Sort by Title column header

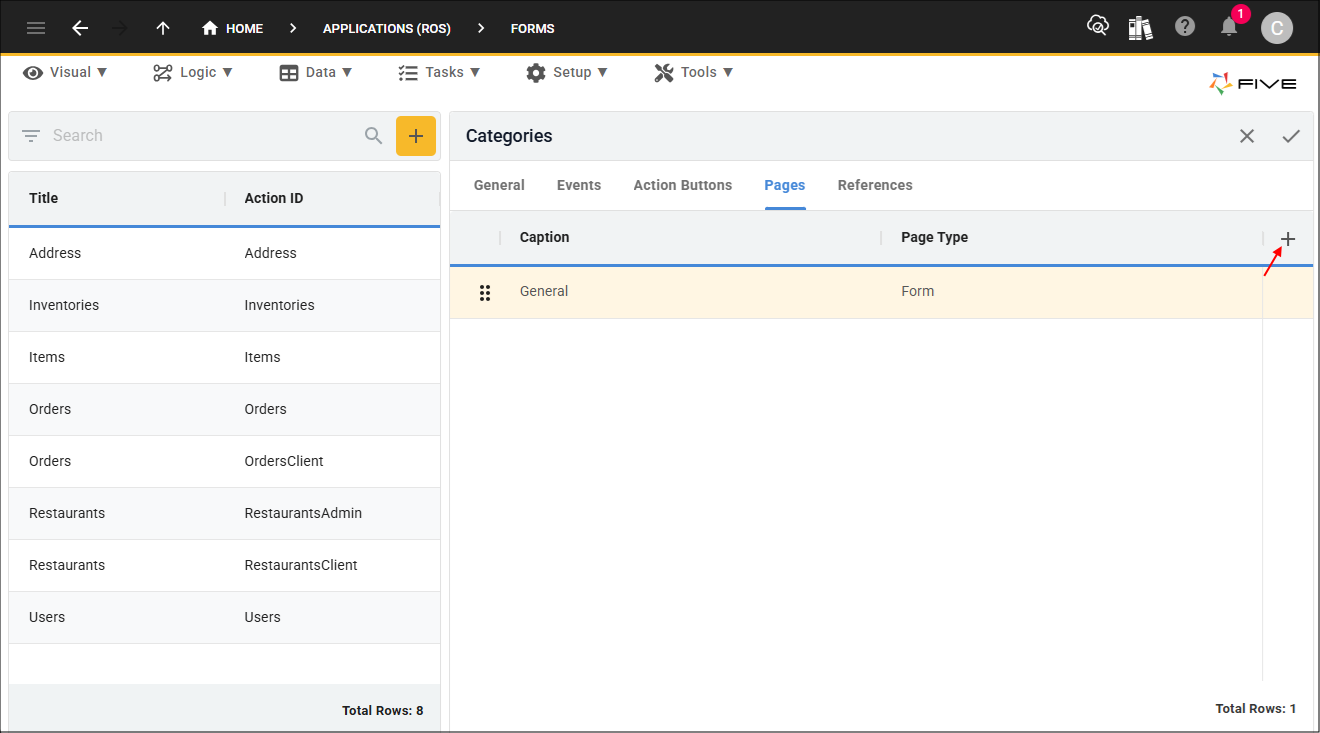tap(44, 198)
